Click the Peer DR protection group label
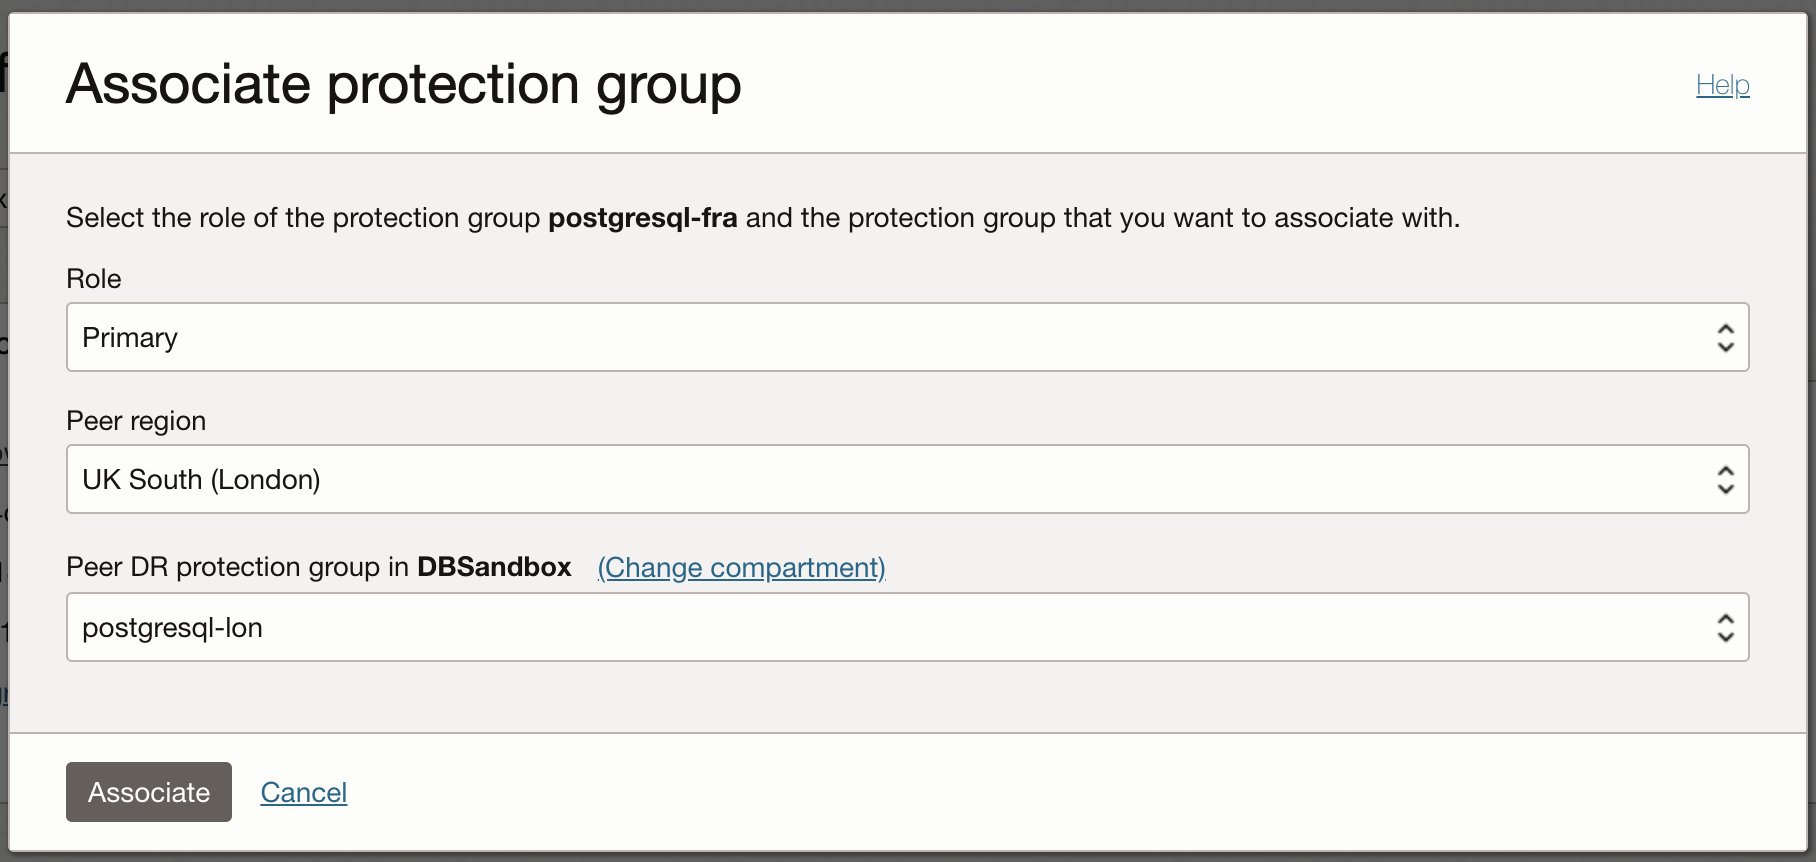The width and height of the screenshot is (1816, 862). coord(238,567)
